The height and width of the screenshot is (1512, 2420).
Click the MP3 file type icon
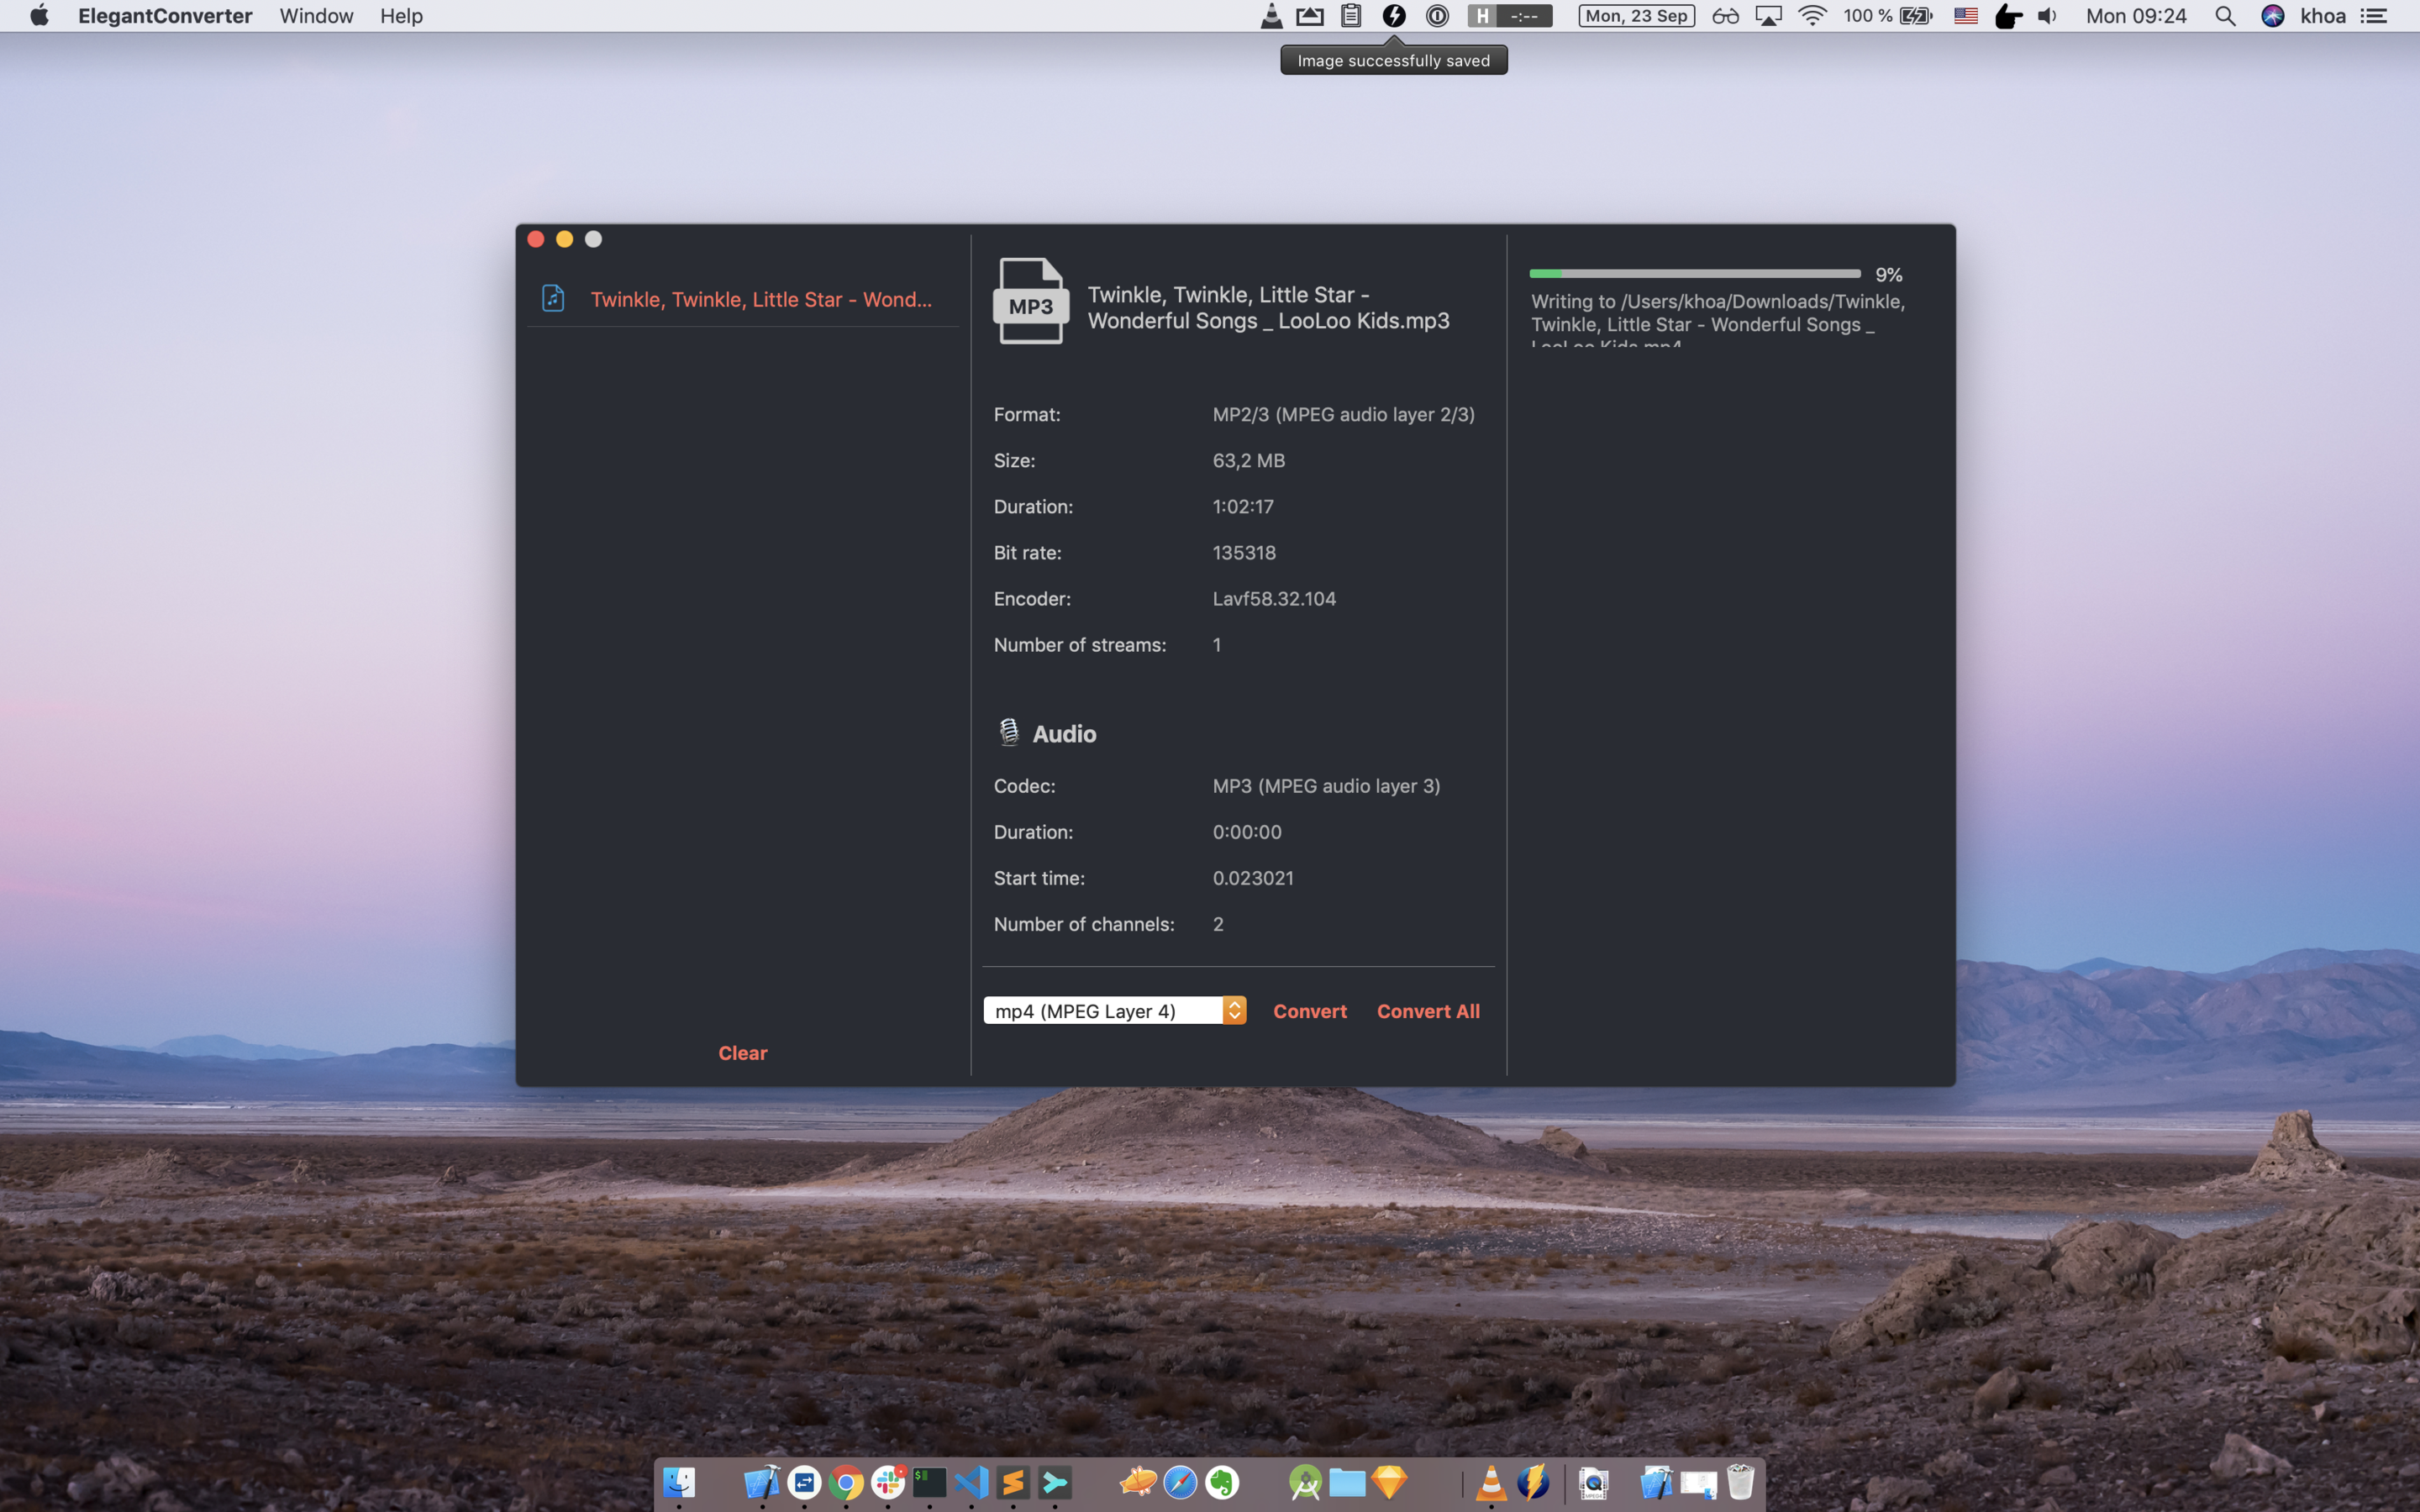point(1031,301)
